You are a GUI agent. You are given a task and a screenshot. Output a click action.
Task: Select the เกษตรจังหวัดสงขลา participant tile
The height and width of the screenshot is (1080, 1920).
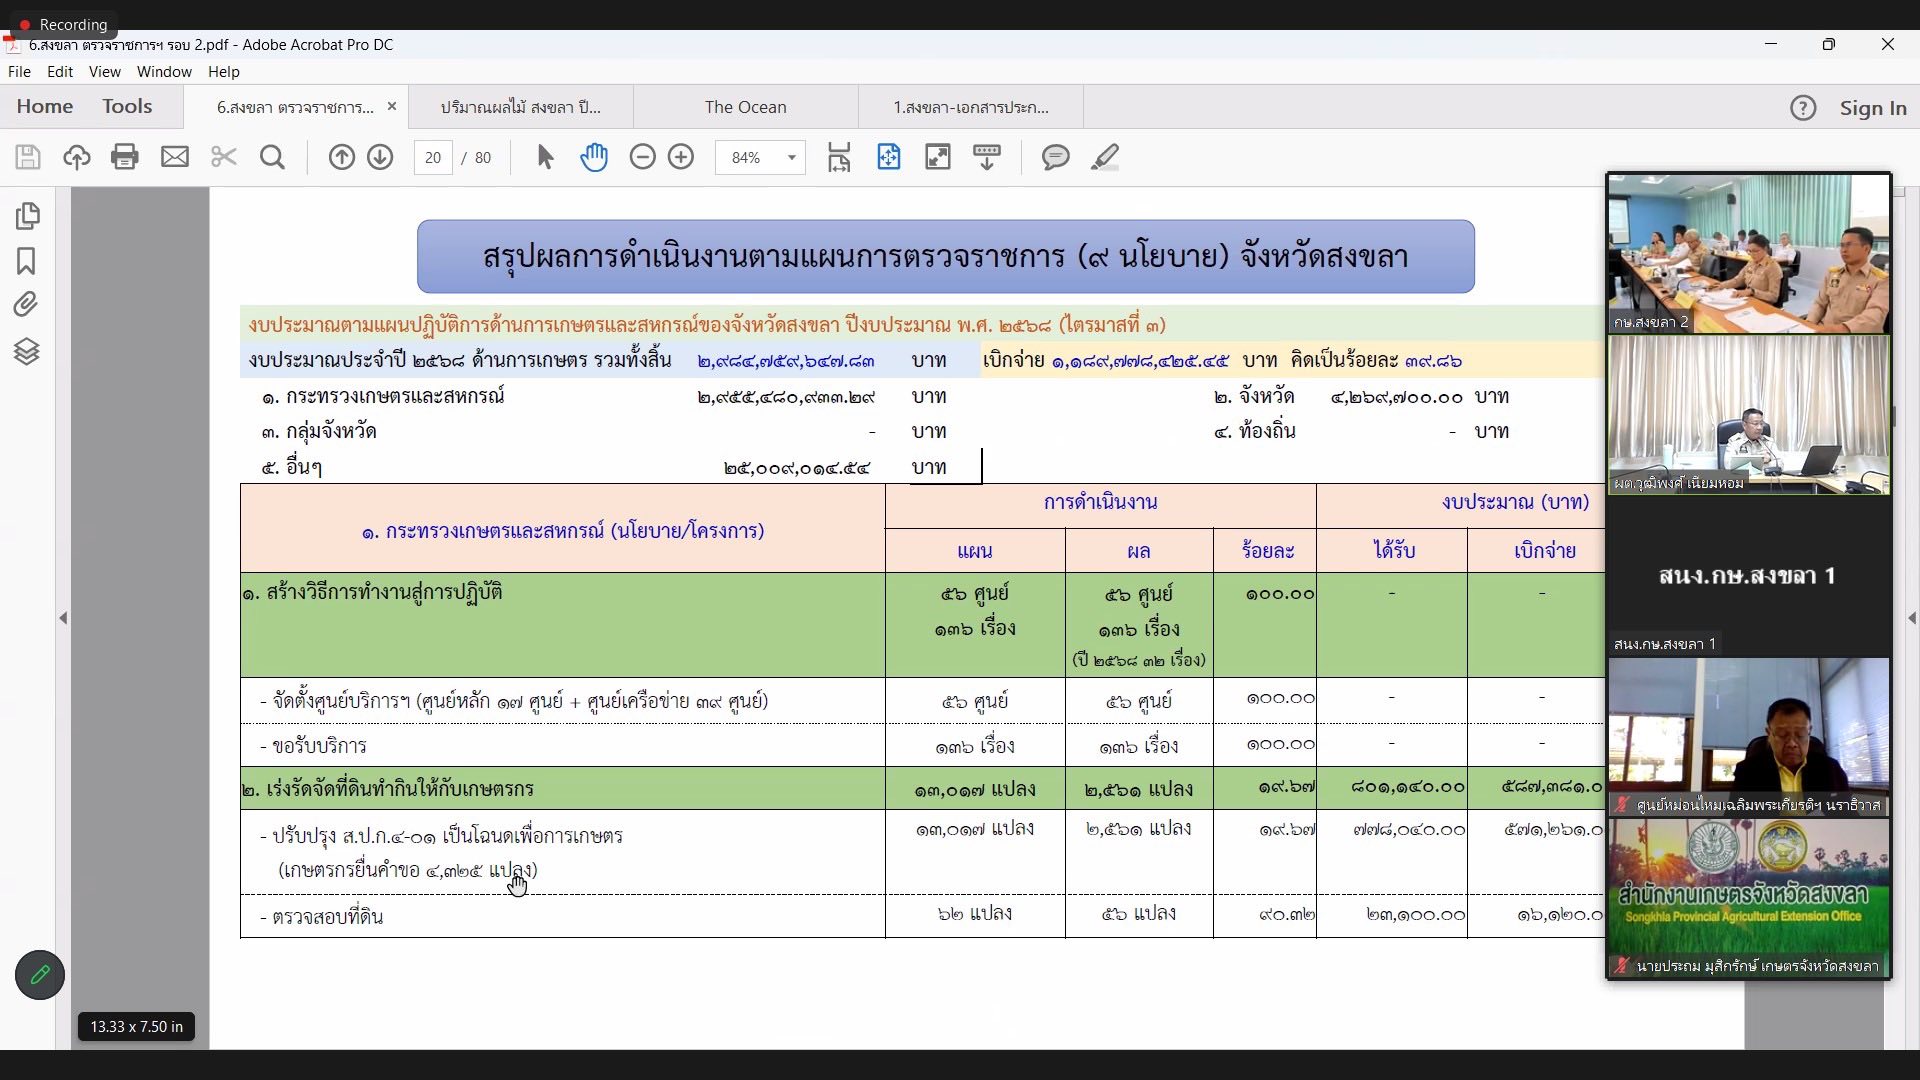tap(1749, 898)
